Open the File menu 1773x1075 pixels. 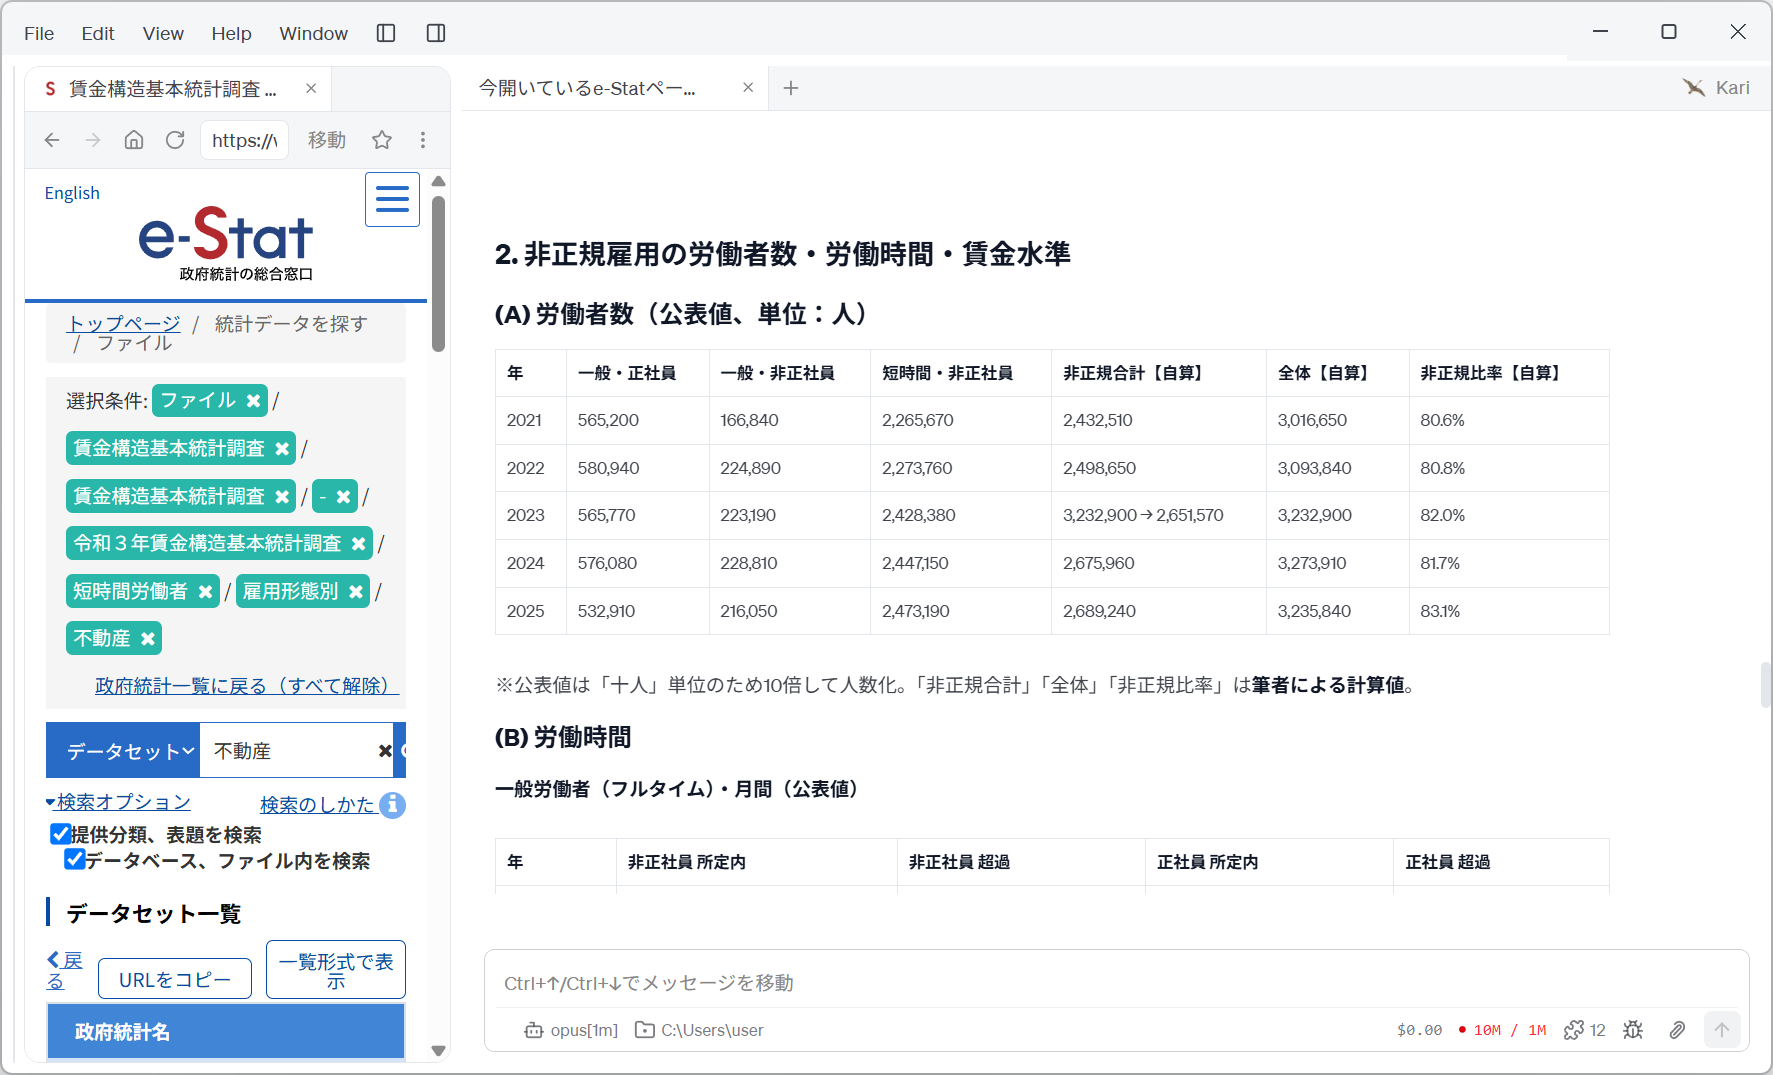(x=39, y=34)
